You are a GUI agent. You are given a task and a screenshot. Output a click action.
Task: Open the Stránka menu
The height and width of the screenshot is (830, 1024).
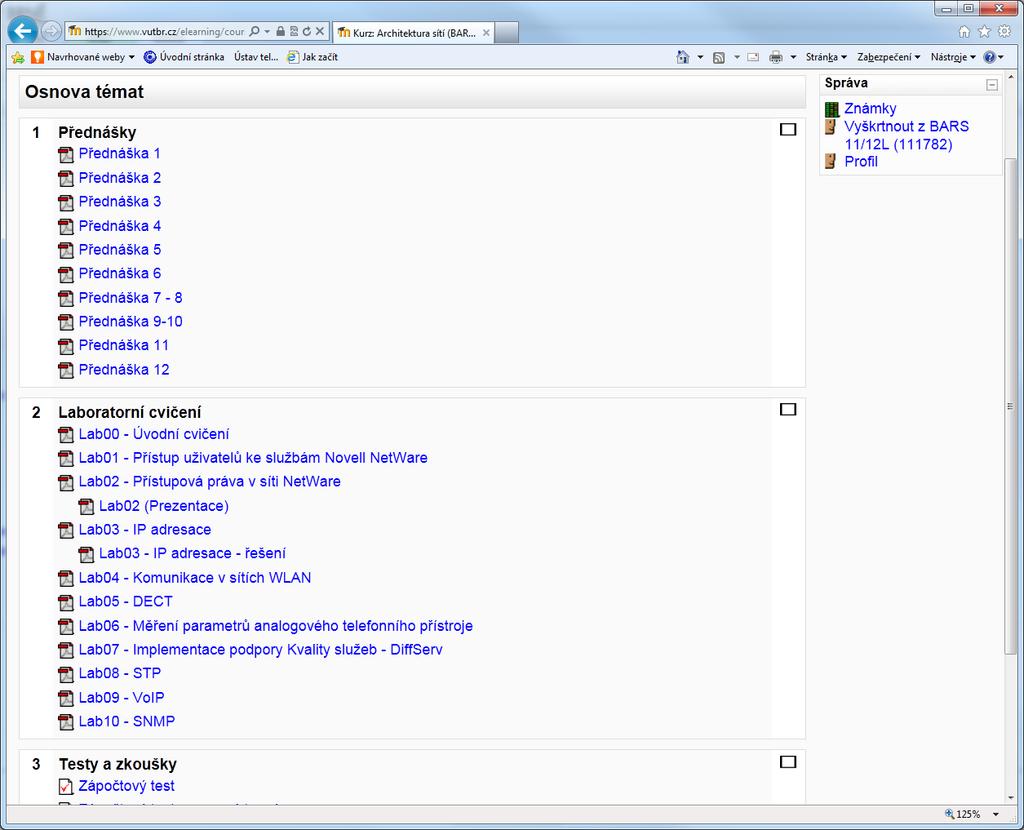[826, 57]
